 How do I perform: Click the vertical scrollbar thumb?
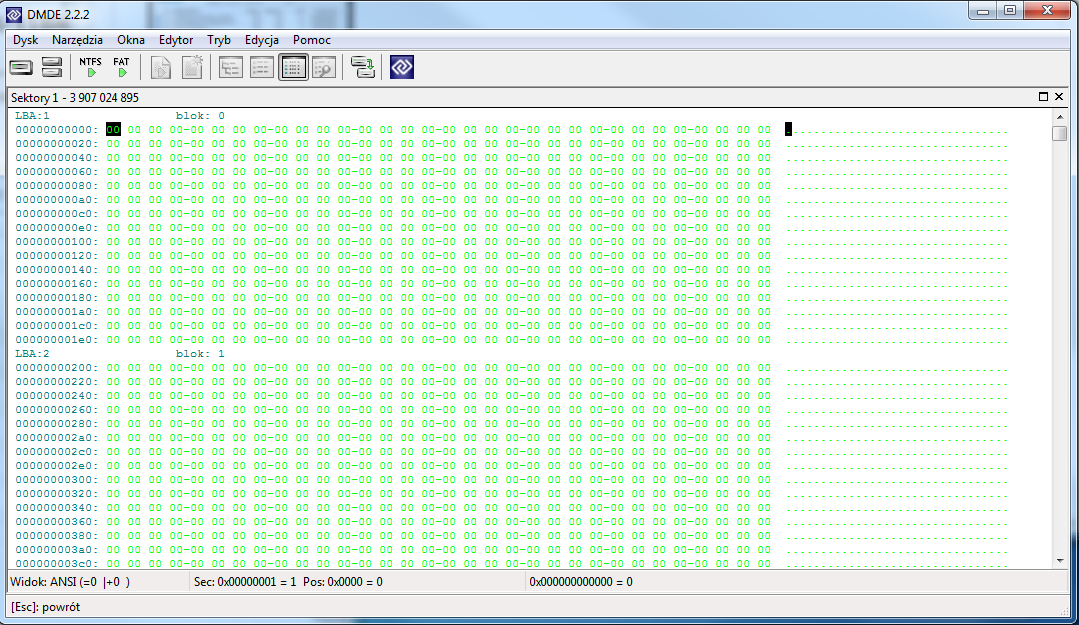click(1060, 133)
